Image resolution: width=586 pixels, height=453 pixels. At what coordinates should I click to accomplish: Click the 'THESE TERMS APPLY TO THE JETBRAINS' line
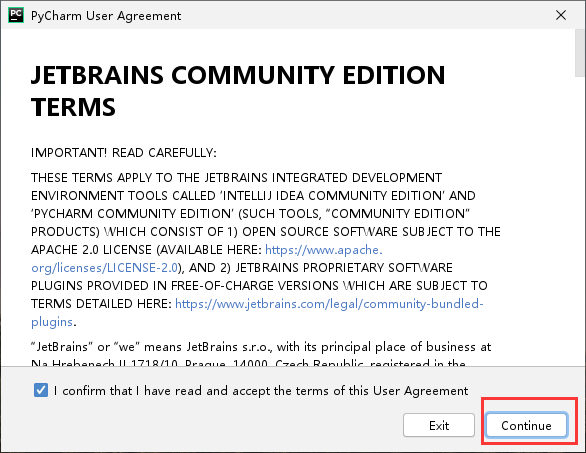click(237, 178)
